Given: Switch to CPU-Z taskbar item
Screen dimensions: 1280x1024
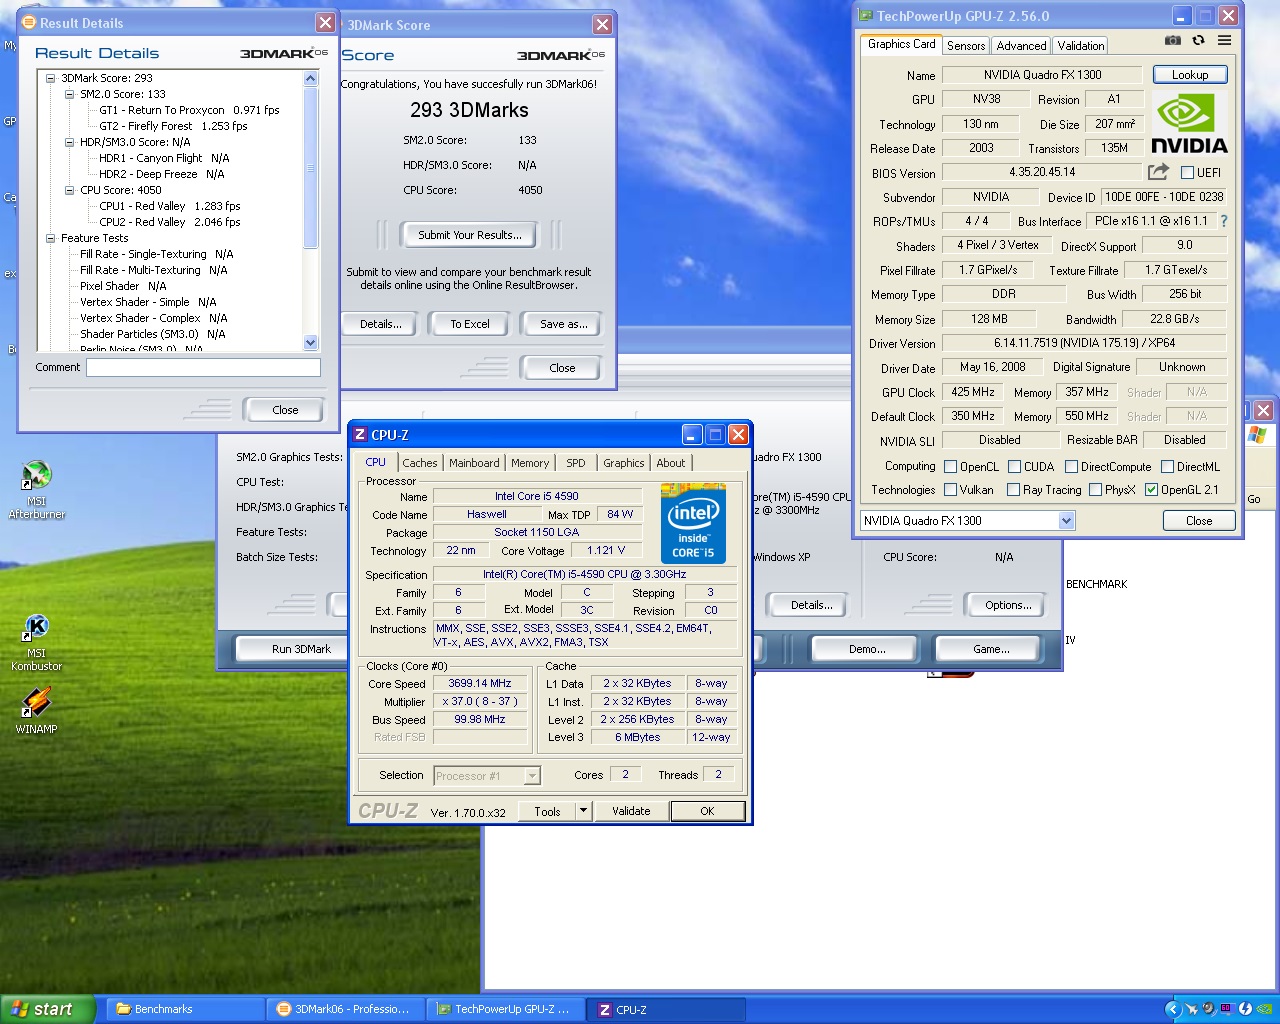Looking at the screenshot, I should [668, 1009].
